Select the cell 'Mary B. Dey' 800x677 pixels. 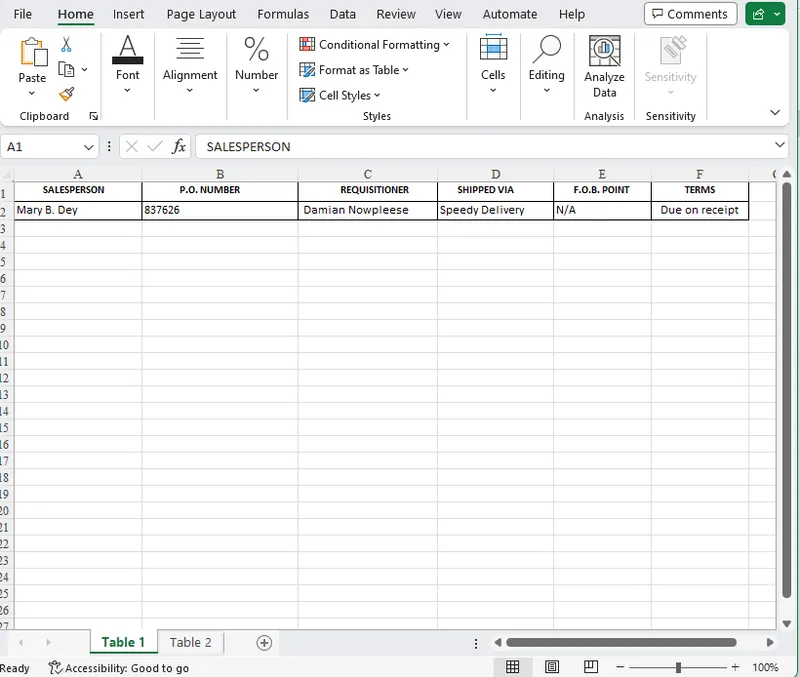(78, 210)
